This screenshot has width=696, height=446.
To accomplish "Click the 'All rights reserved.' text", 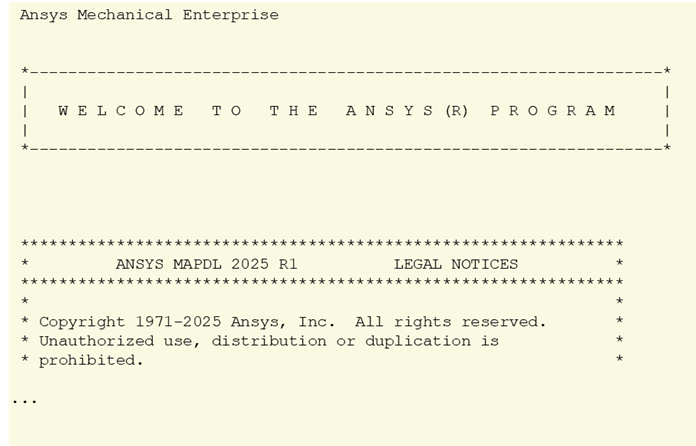I will pos(451,322).
